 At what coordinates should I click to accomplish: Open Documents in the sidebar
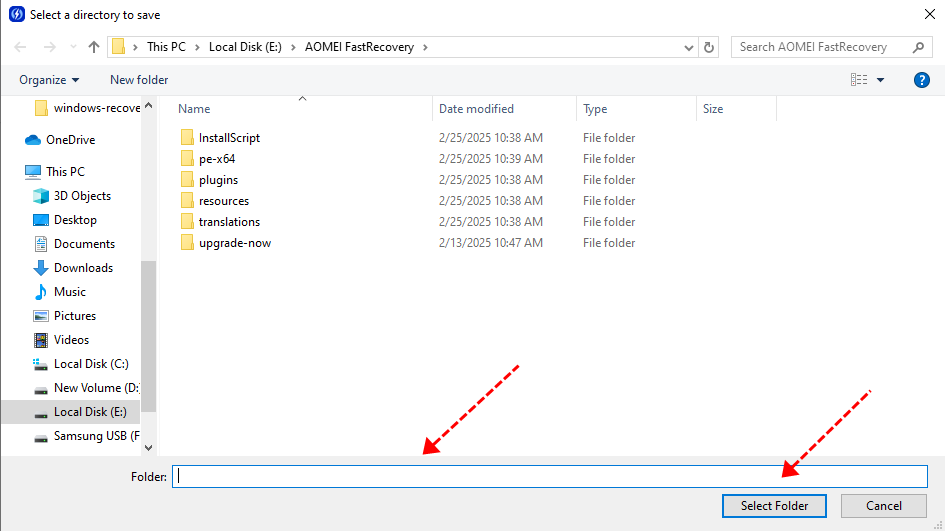[74, 244]
